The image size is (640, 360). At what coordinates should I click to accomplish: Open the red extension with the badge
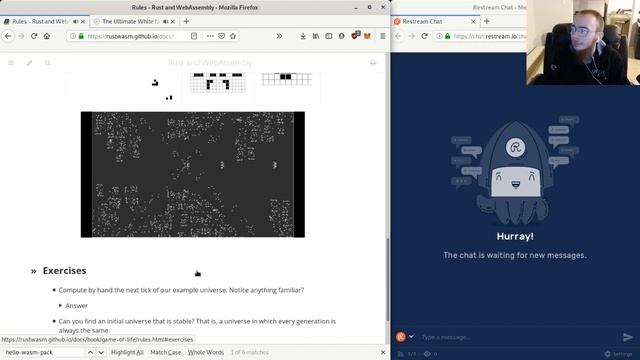coord(355,36)
